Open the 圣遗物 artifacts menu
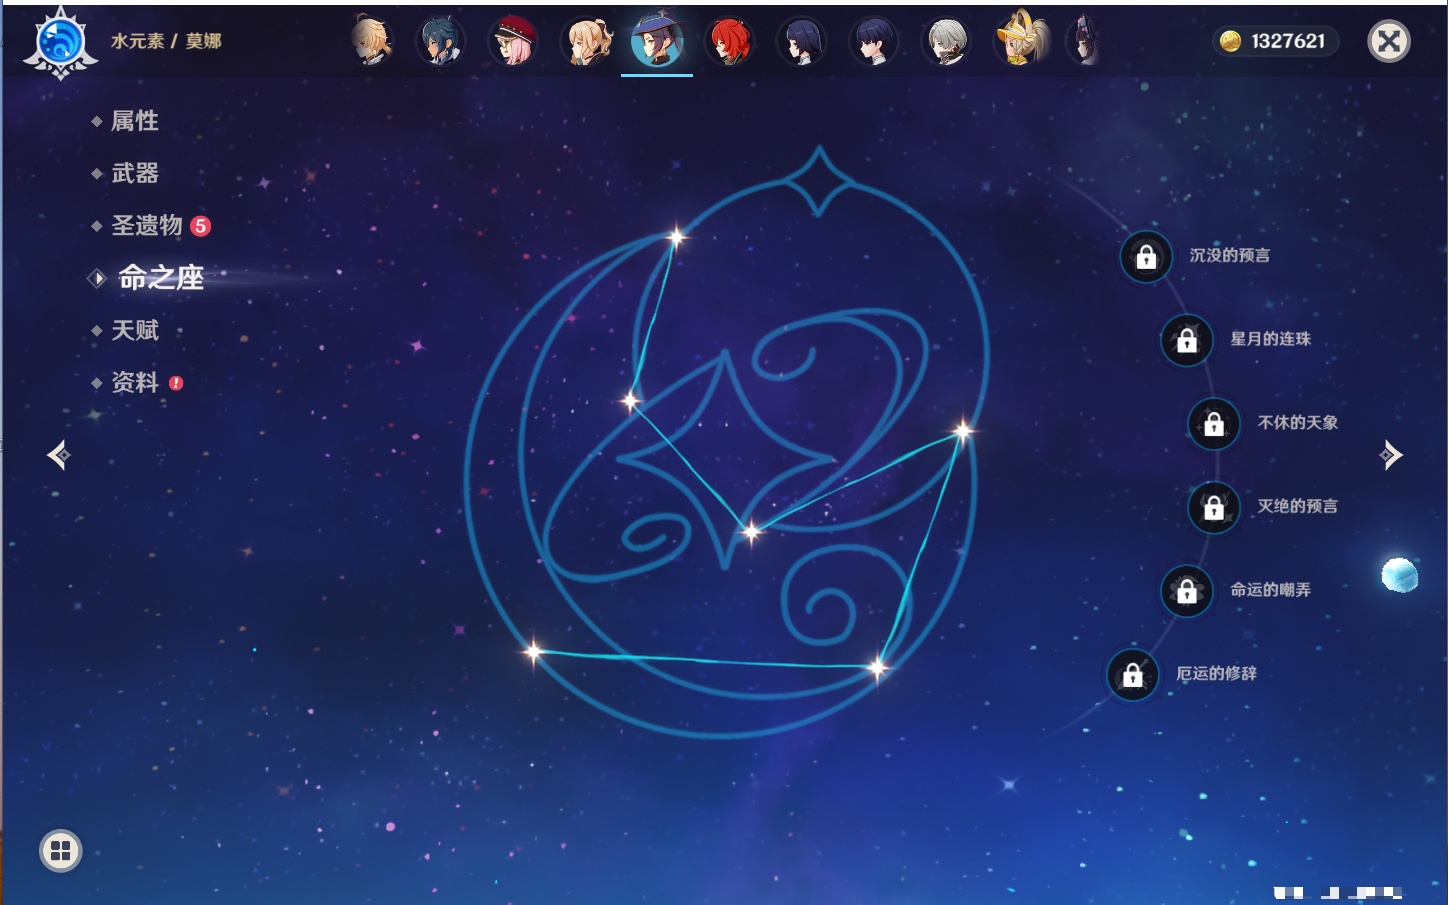 [147, 226]
